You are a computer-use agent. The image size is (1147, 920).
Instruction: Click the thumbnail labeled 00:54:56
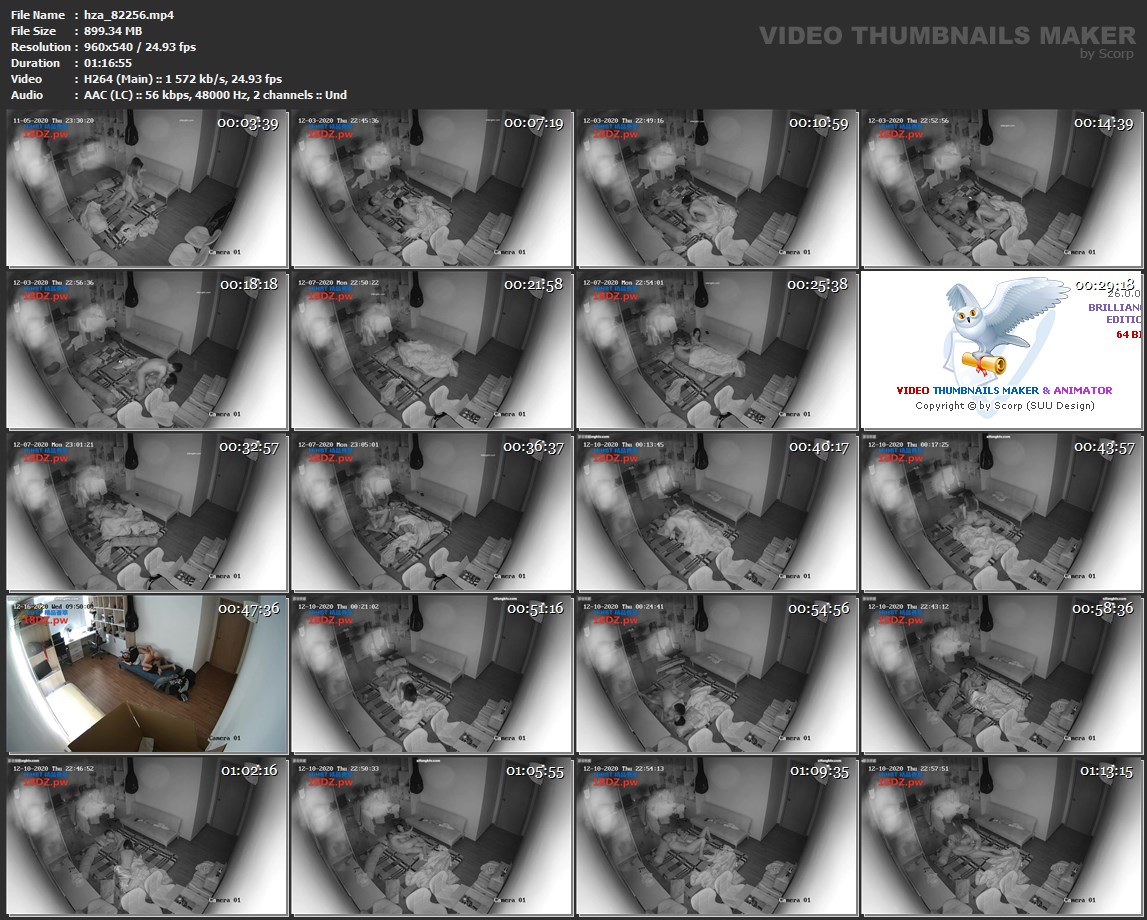pos(716,674)
